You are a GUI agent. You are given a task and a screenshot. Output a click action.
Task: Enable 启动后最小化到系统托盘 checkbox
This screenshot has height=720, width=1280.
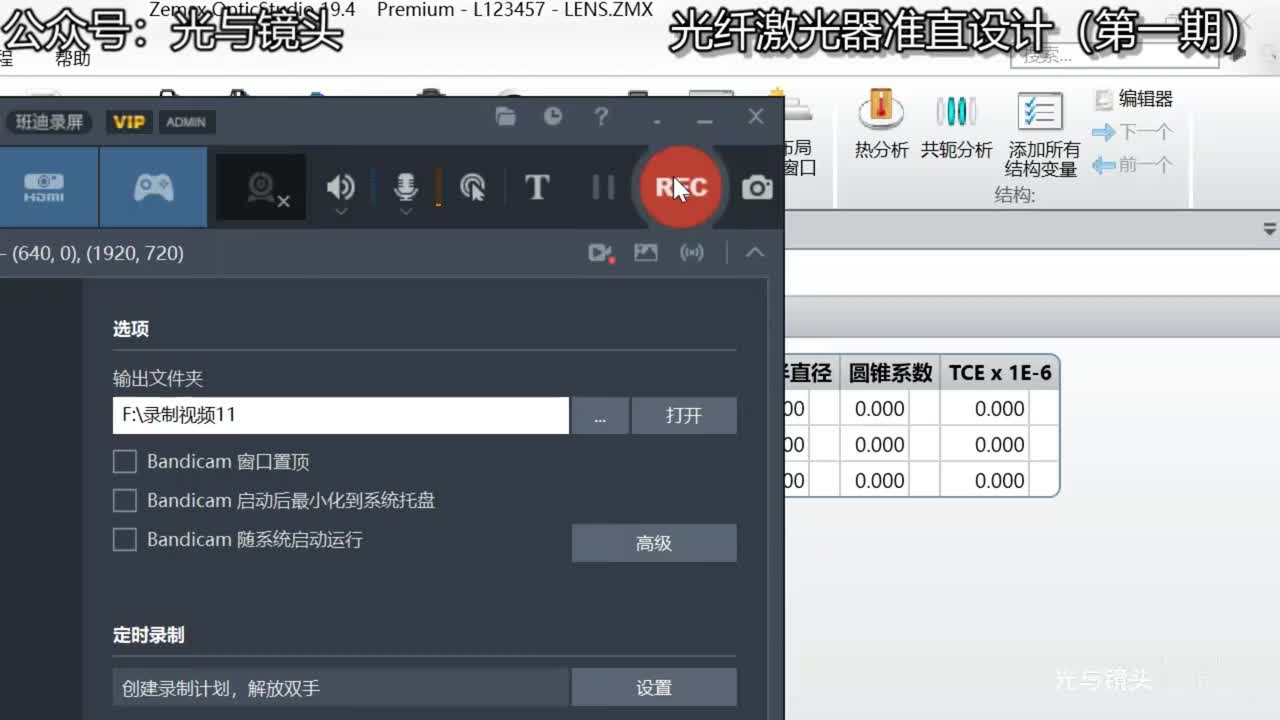(x=125, y=500)
